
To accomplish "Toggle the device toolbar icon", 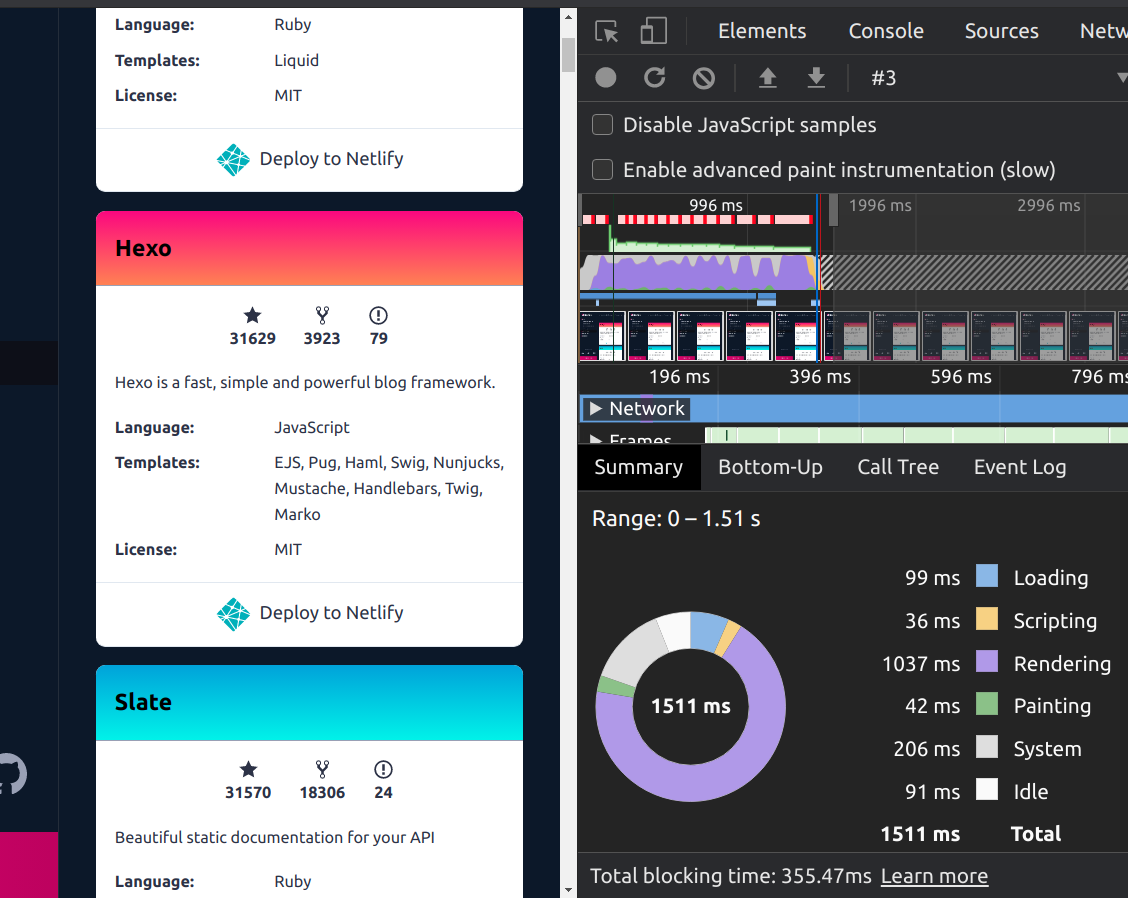I will pyautogui.click(x=653, y=31).
